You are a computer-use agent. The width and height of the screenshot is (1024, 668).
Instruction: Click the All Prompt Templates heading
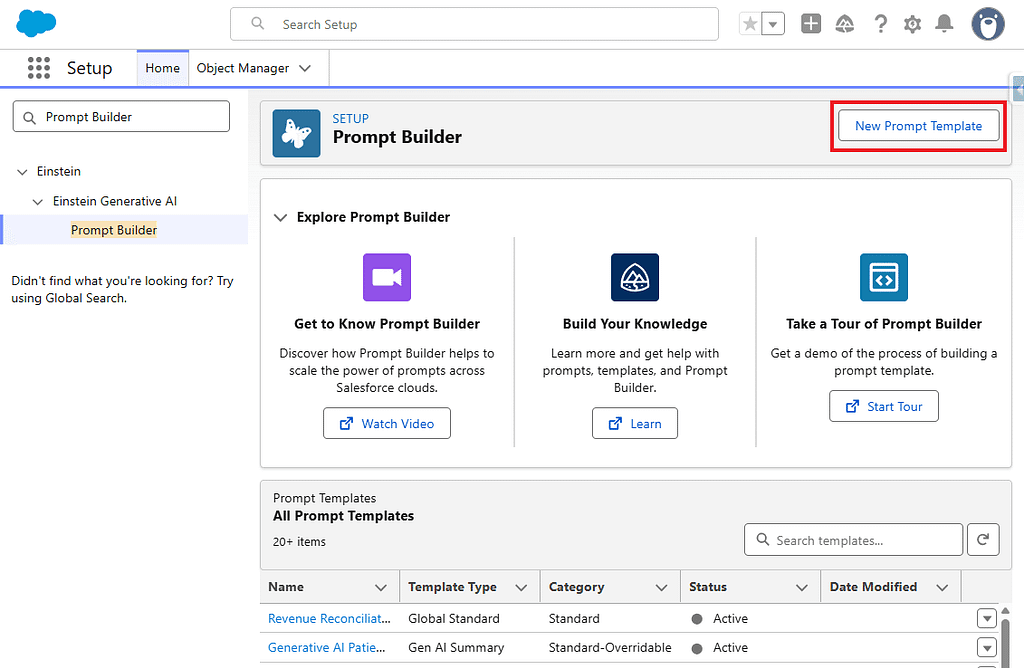[344, 516]
